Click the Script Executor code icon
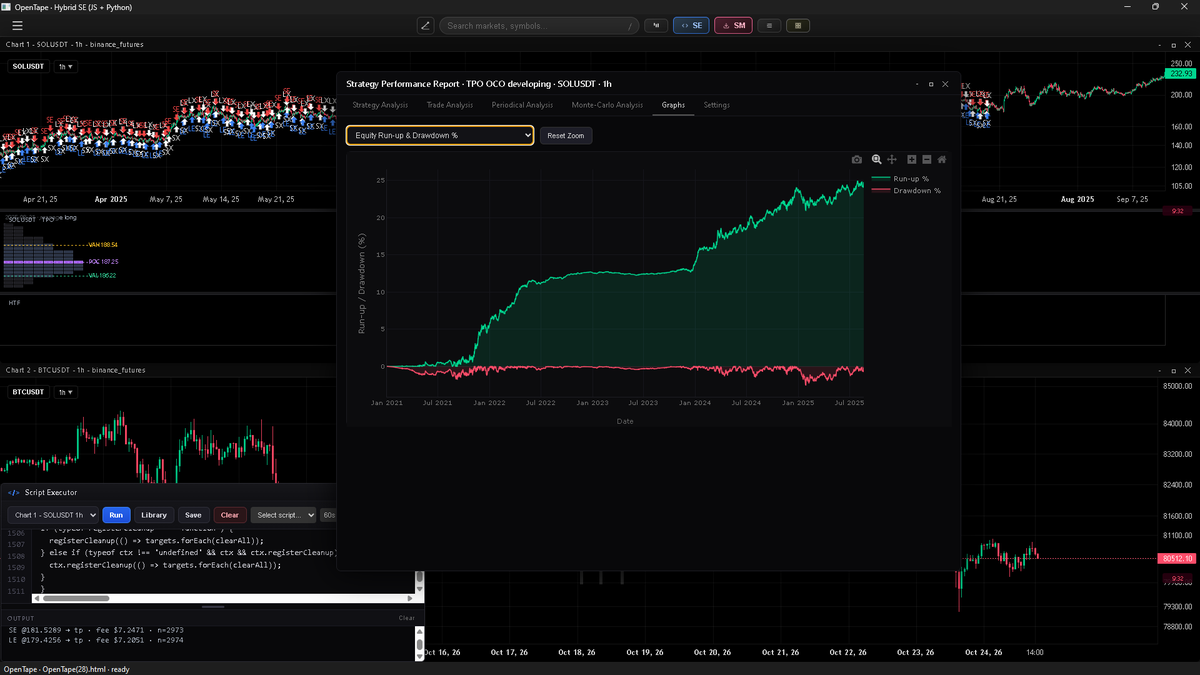1200x675 pixels. coord(13,492)
